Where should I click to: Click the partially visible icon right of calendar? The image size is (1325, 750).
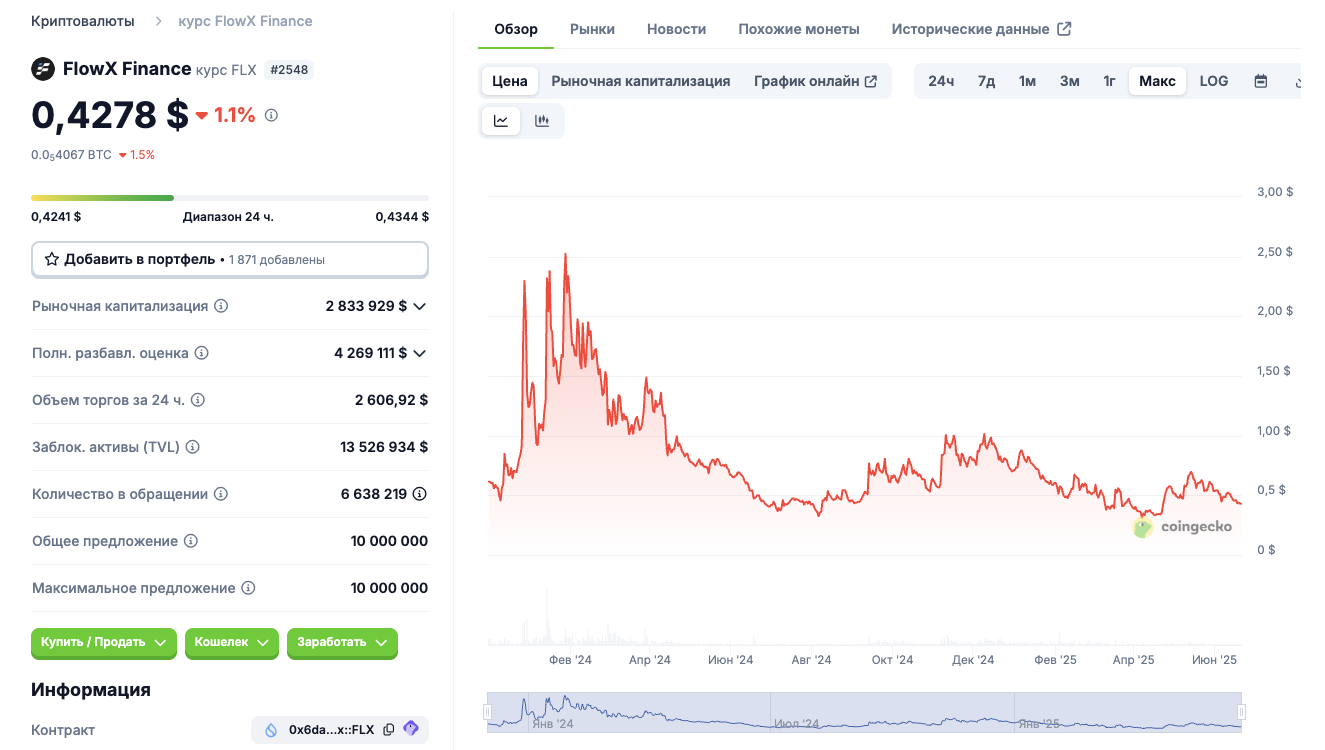1297,82
